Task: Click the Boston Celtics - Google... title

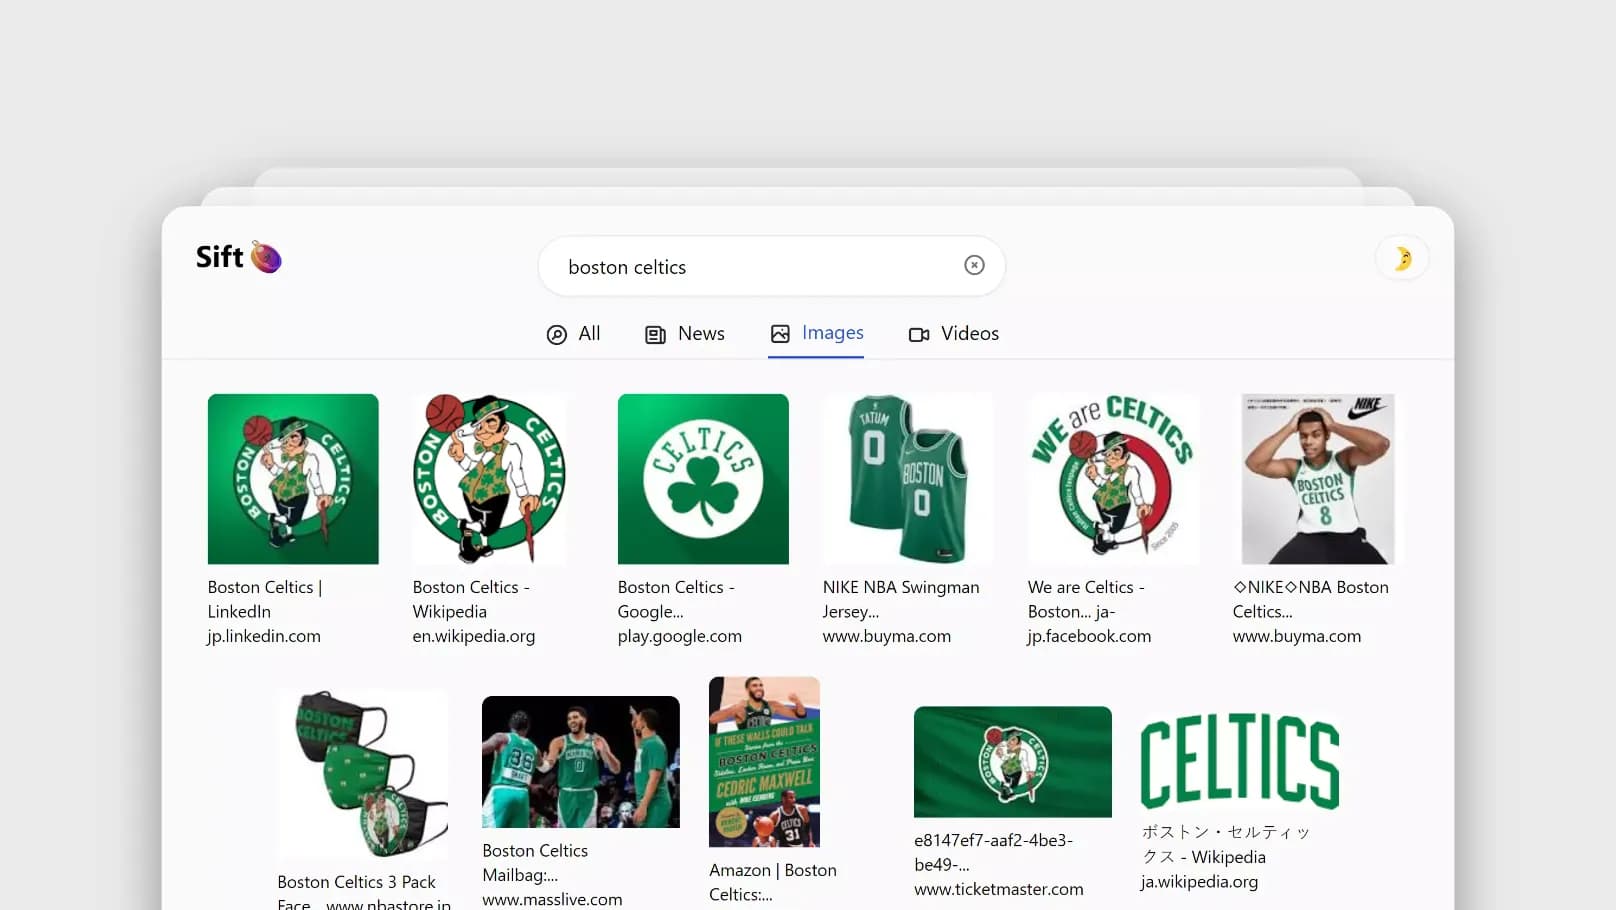Action: [x=676, y=599]
